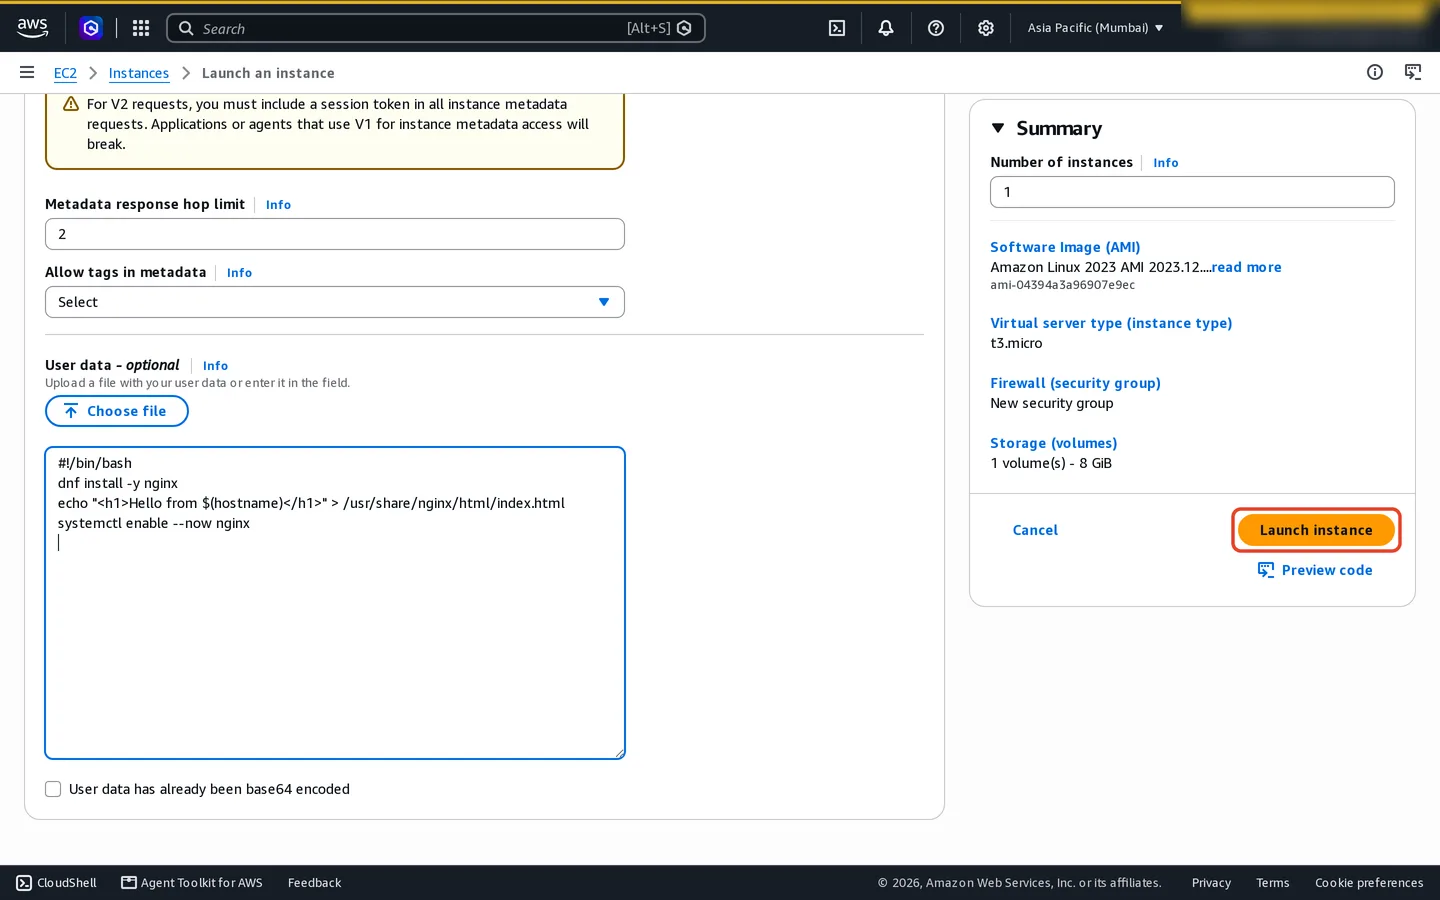
Task: Open Storage (volumes) link
Action: (x=1054, y=443)
